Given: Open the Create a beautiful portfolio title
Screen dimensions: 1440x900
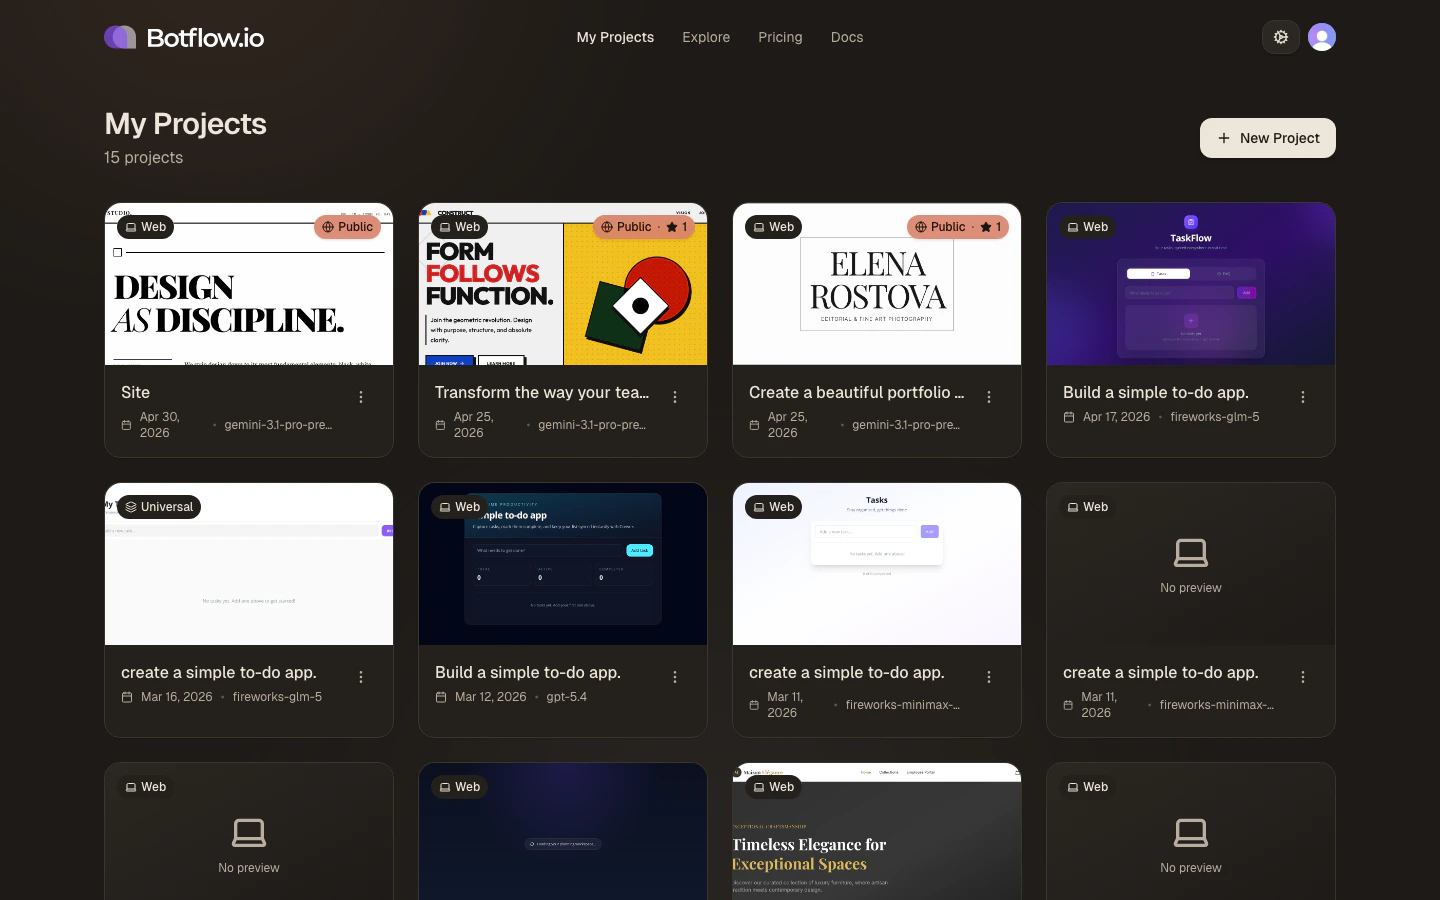Looking at the screenshot, I should point(857,392).
